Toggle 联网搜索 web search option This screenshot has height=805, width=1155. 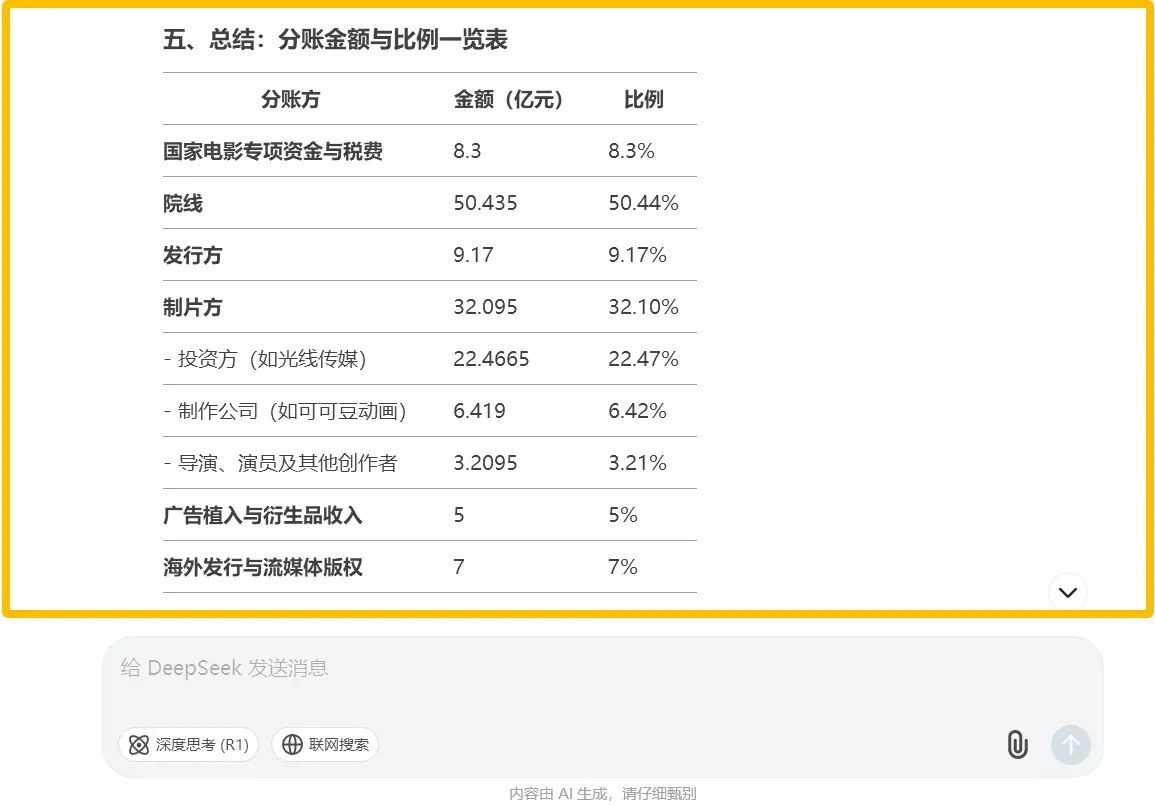[325, 745]
